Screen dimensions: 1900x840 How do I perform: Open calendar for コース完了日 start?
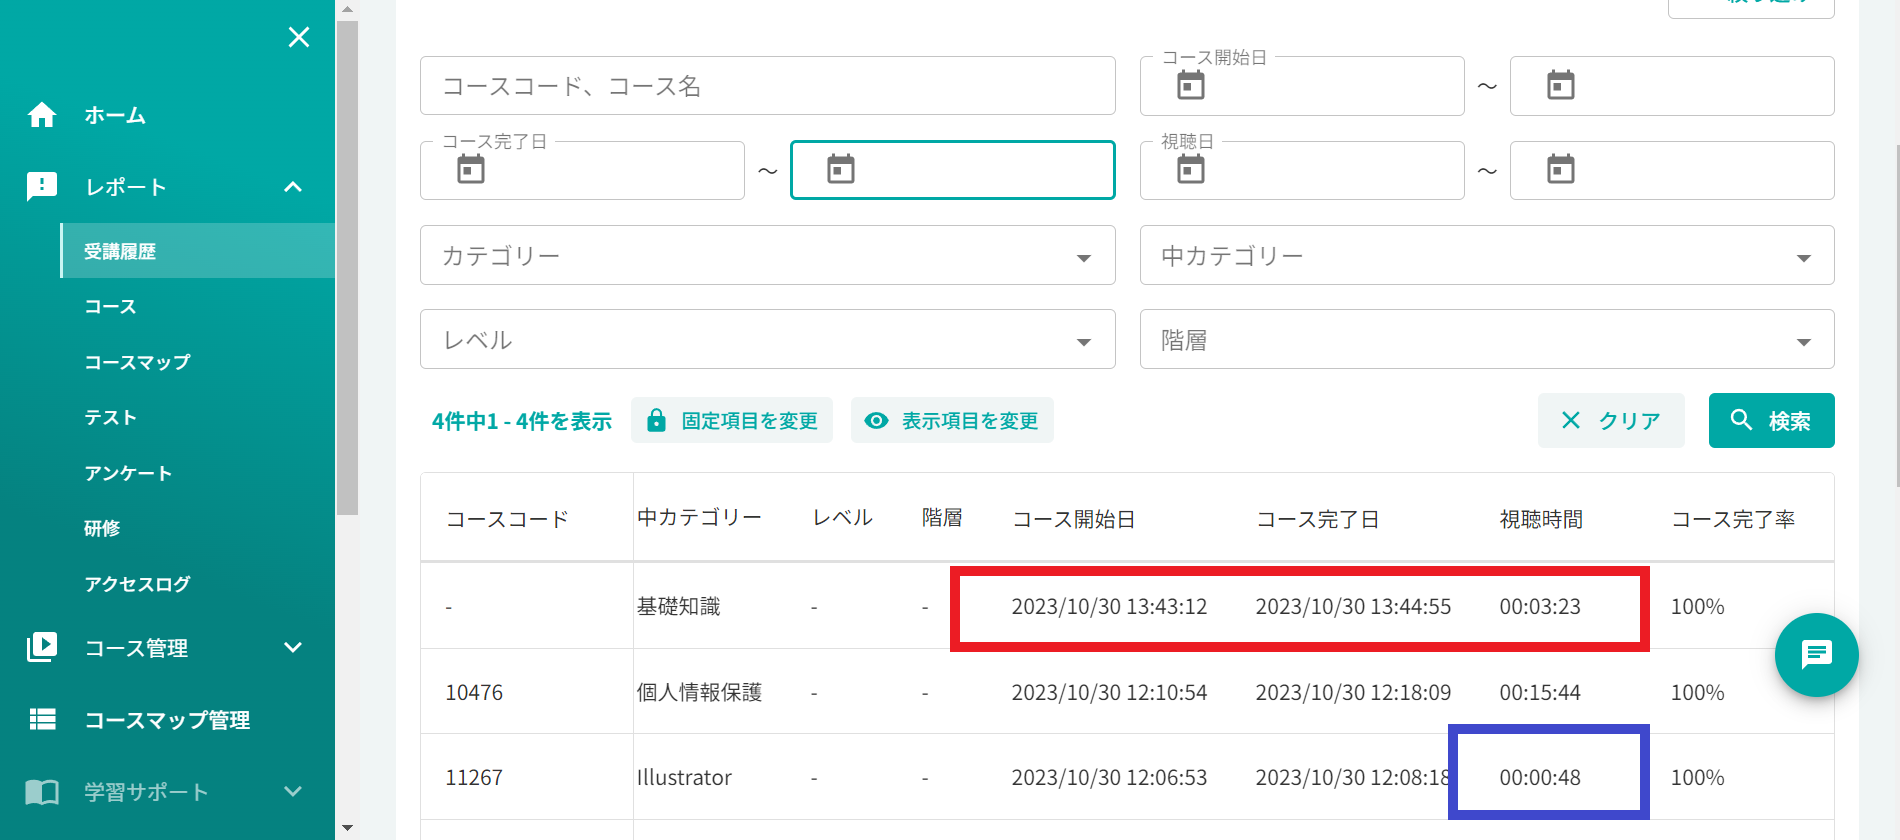coord(471,169)
